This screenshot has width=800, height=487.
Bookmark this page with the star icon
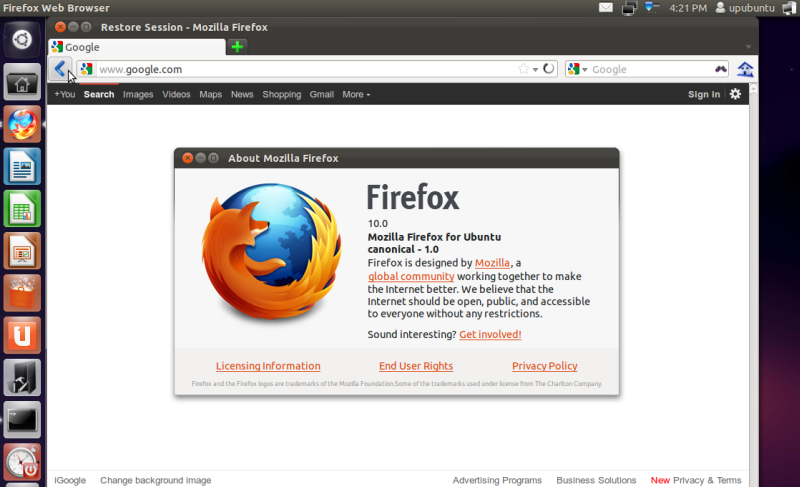[523, 69]
